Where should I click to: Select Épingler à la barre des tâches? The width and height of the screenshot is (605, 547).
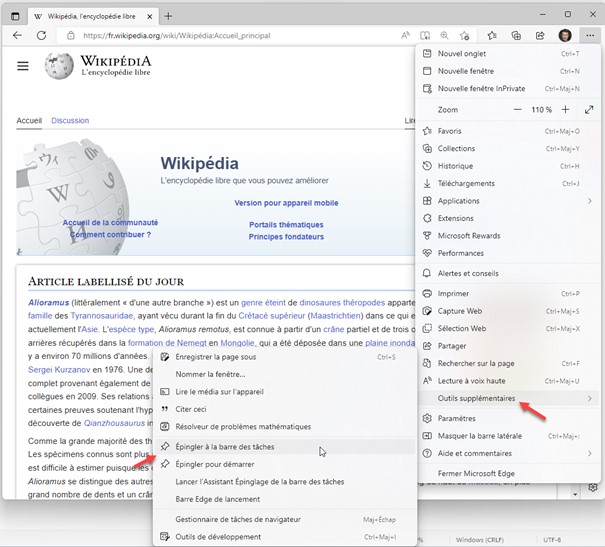click(x=224, y=446)
